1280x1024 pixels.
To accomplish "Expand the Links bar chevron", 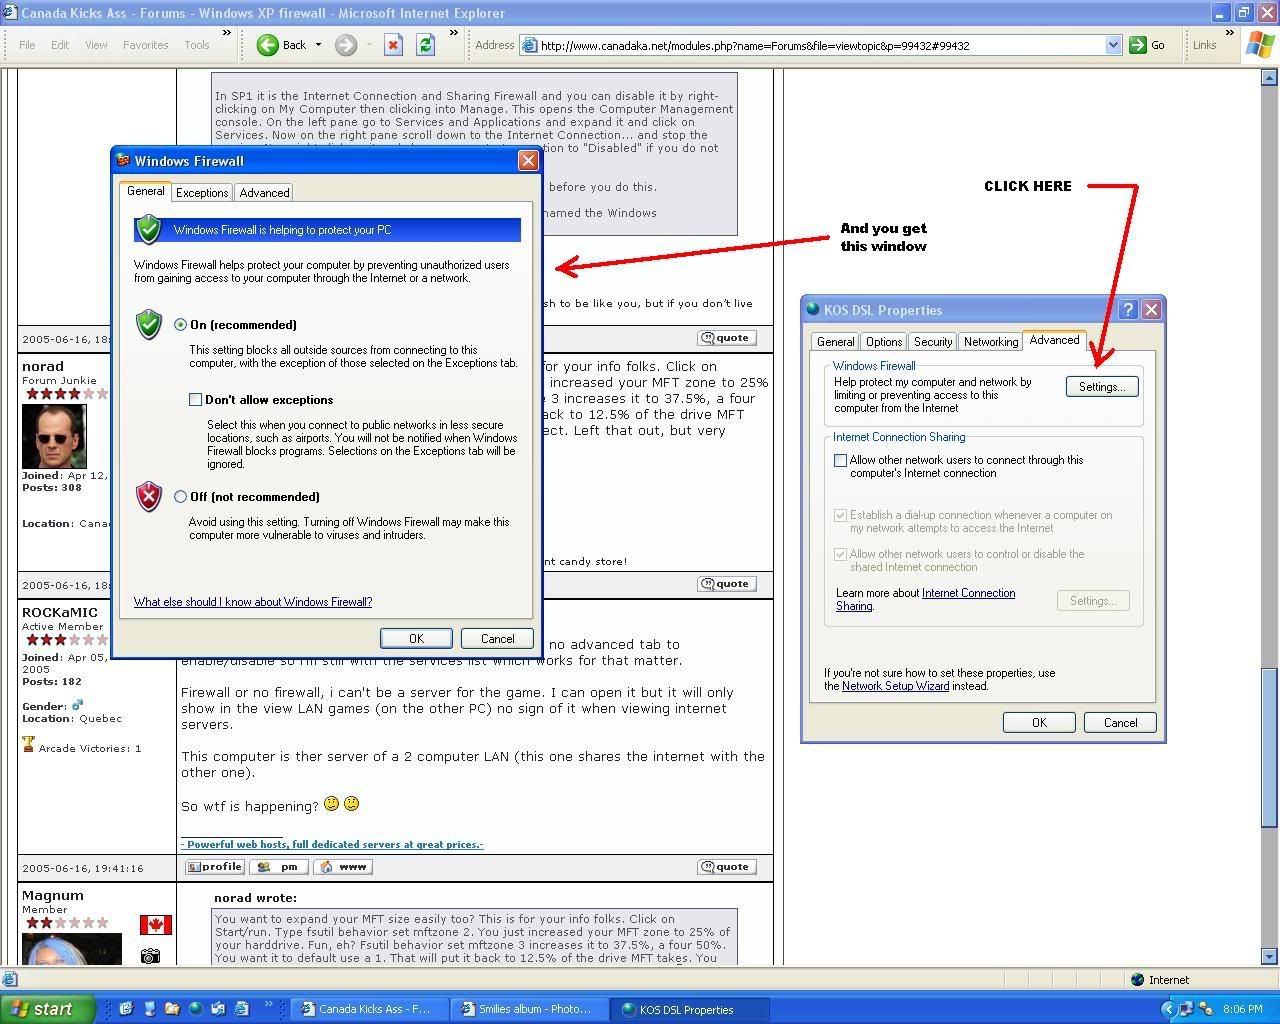I will [x=1229, y=34].
